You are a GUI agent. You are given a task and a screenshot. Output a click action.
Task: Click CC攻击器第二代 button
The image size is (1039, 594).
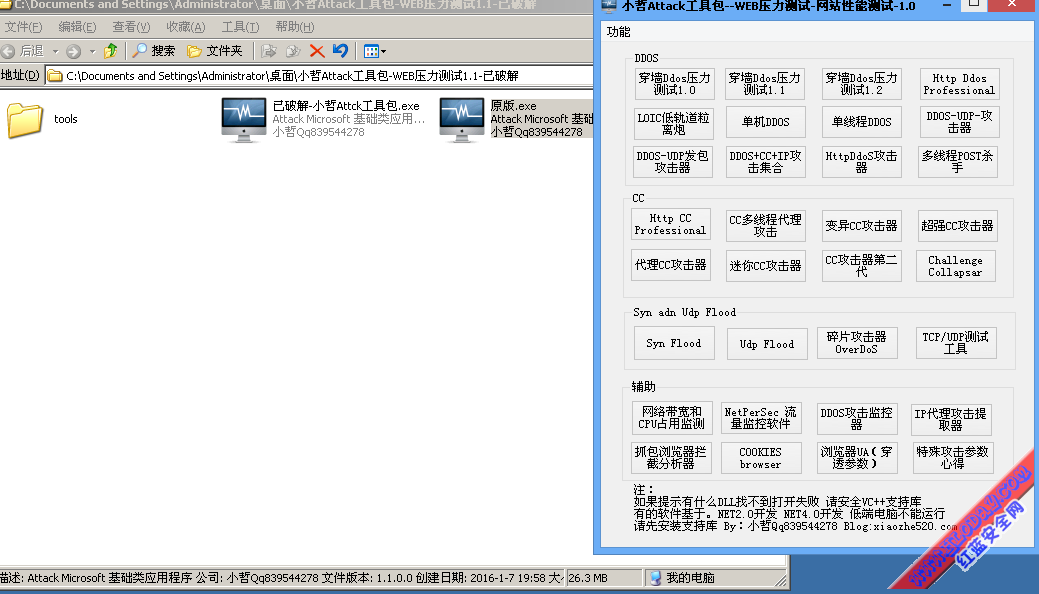(x=861, y=266)
